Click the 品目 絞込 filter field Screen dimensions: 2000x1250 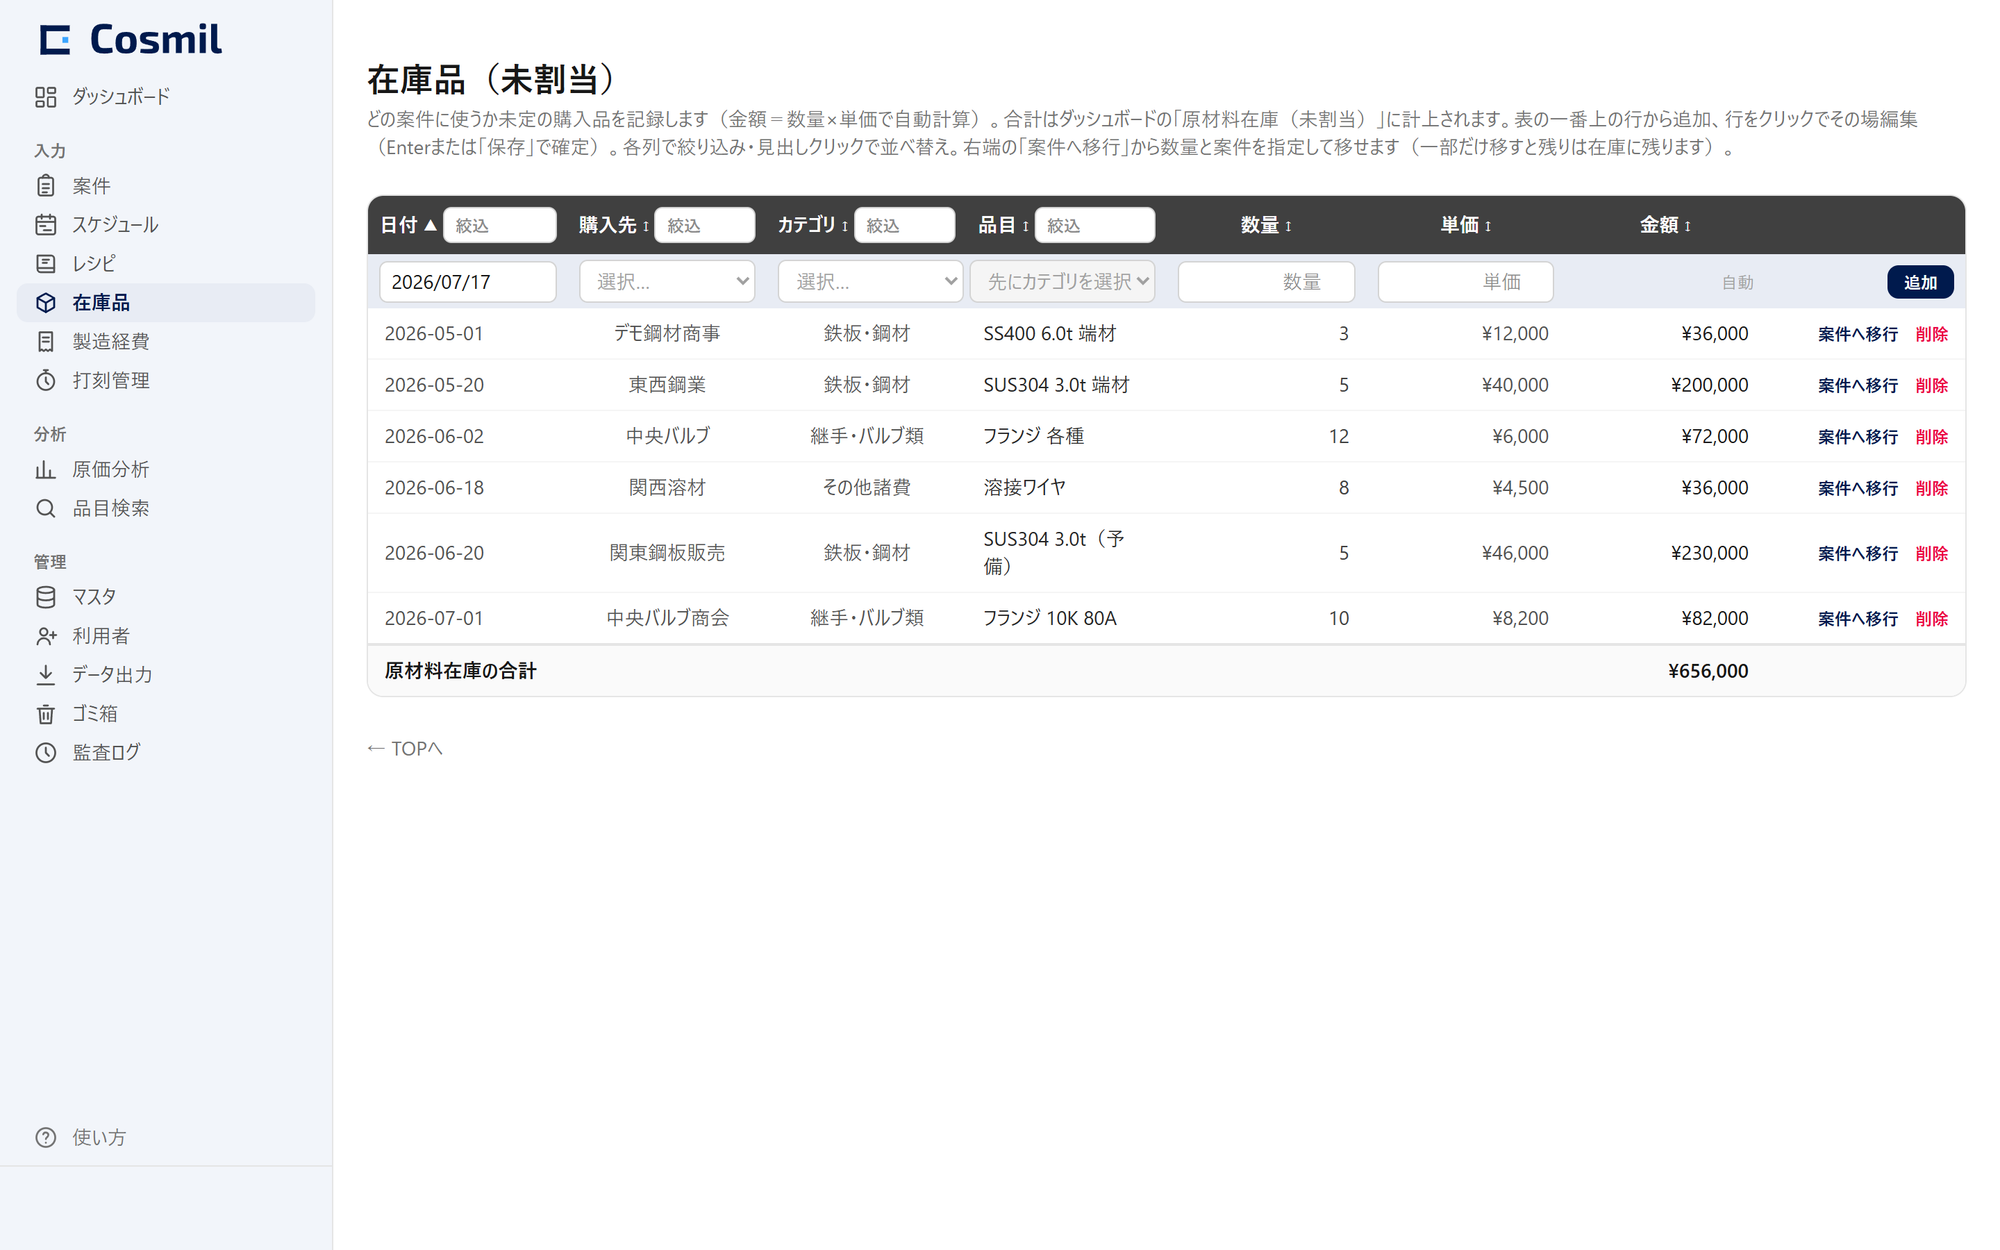[1094, 225]
